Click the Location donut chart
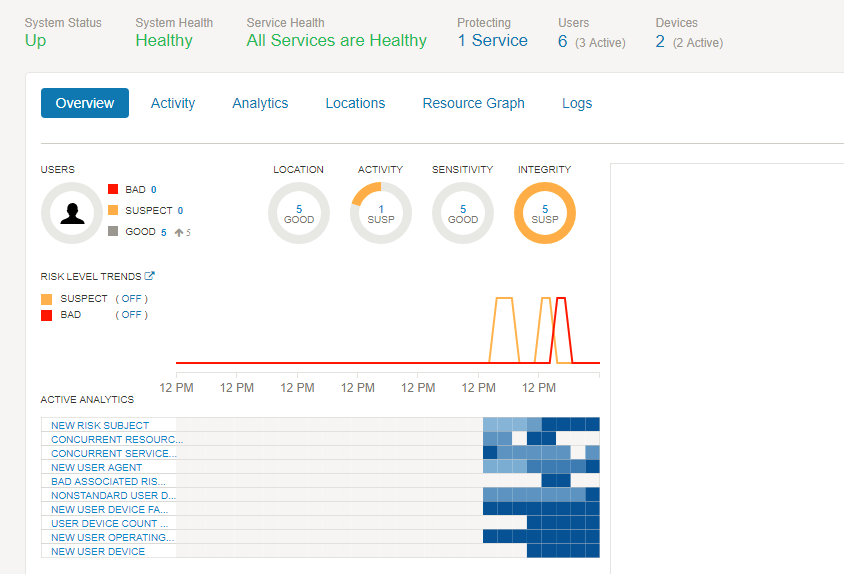This screenshot has height=574, width=844. [x=299, y=213]
